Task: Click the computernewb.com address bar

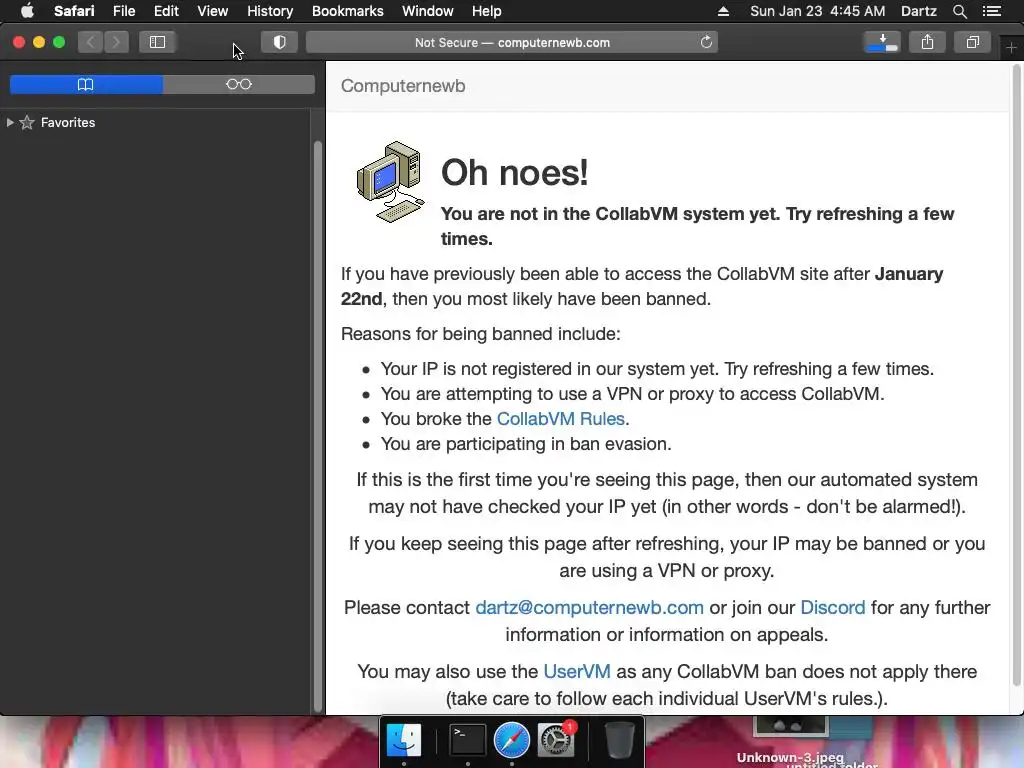Action: point(512,42)
